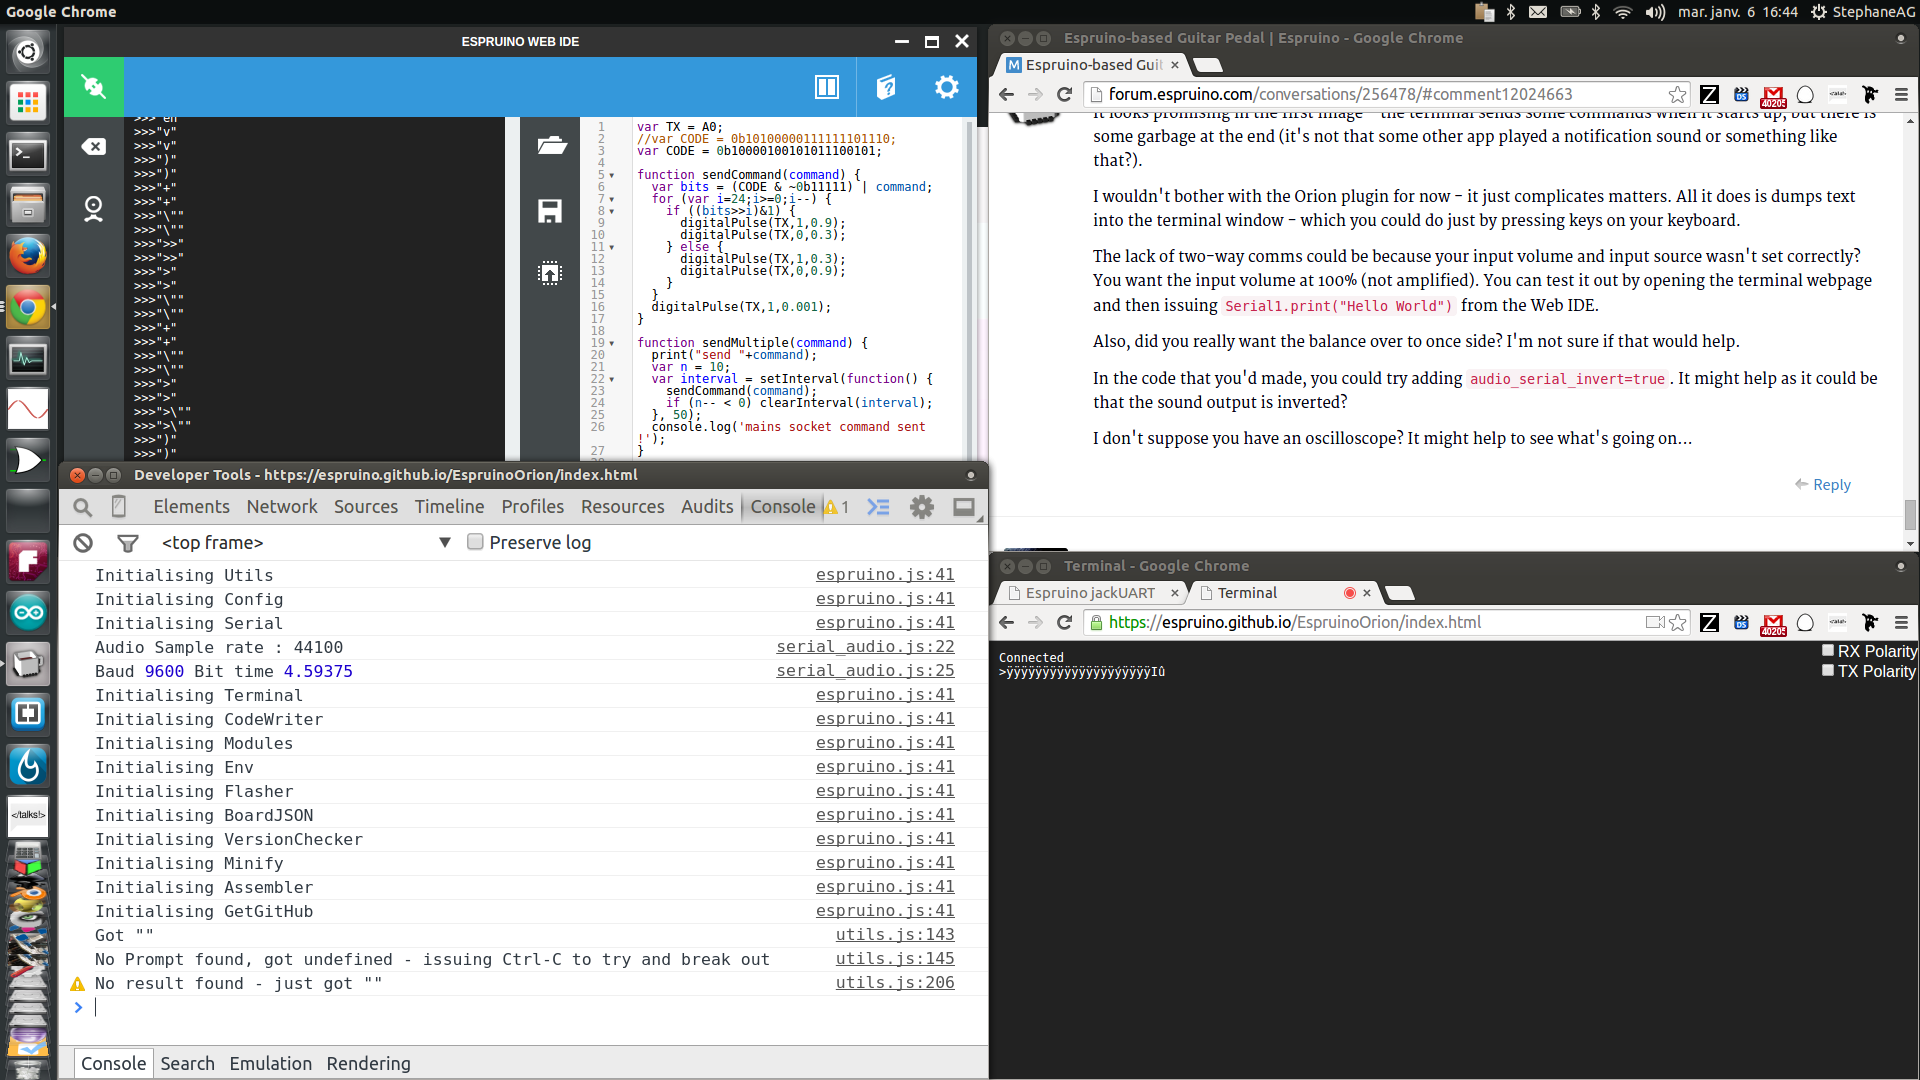Collapse the setInterval fold arrow on line 22
Viewport: 1920px width, 1080px height.
click(x=612, y=380)
